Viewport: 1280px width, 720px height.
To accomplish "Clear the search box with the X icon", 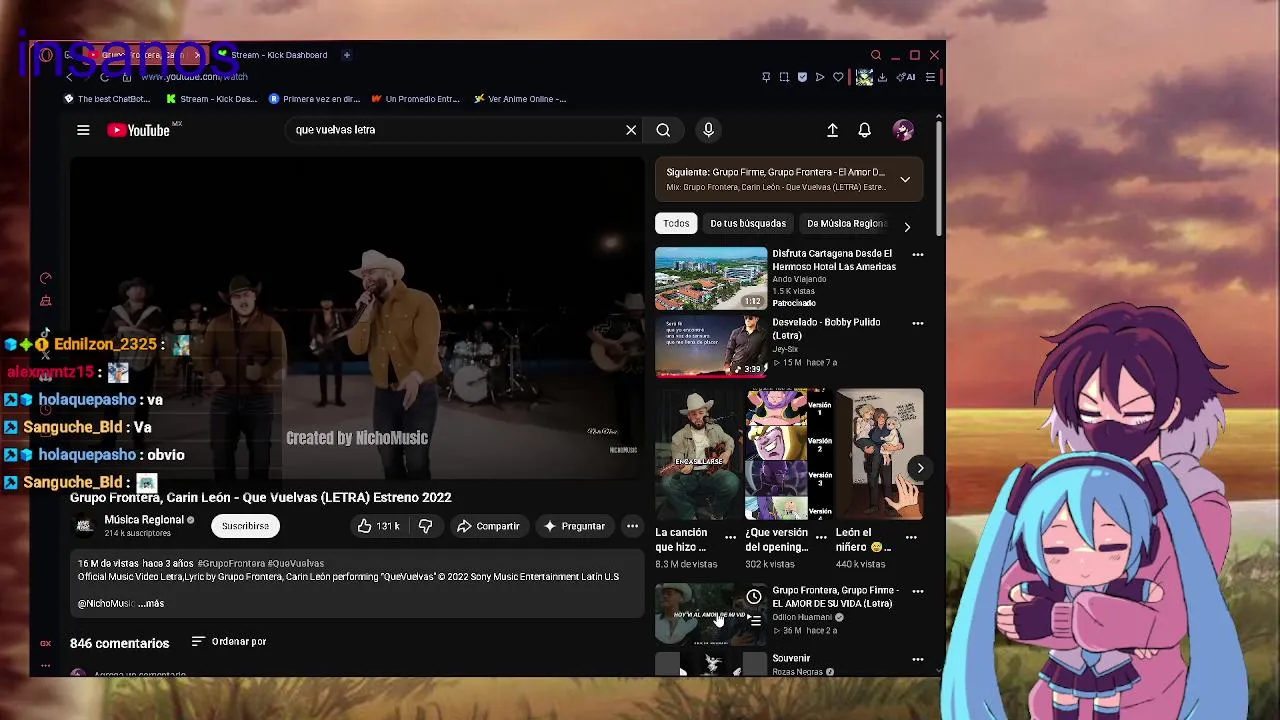I will tap(631, 130).
